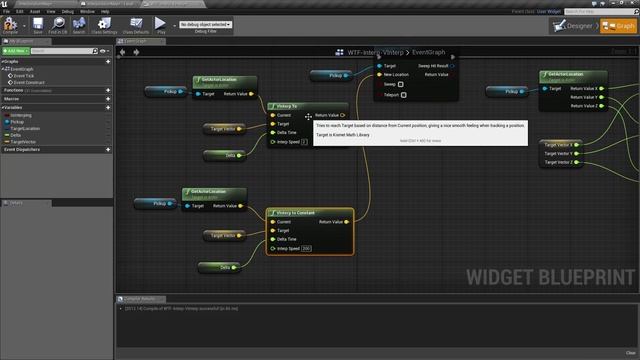
Task: Click the plus to add a new Function
Action: [x=108, y=90]
